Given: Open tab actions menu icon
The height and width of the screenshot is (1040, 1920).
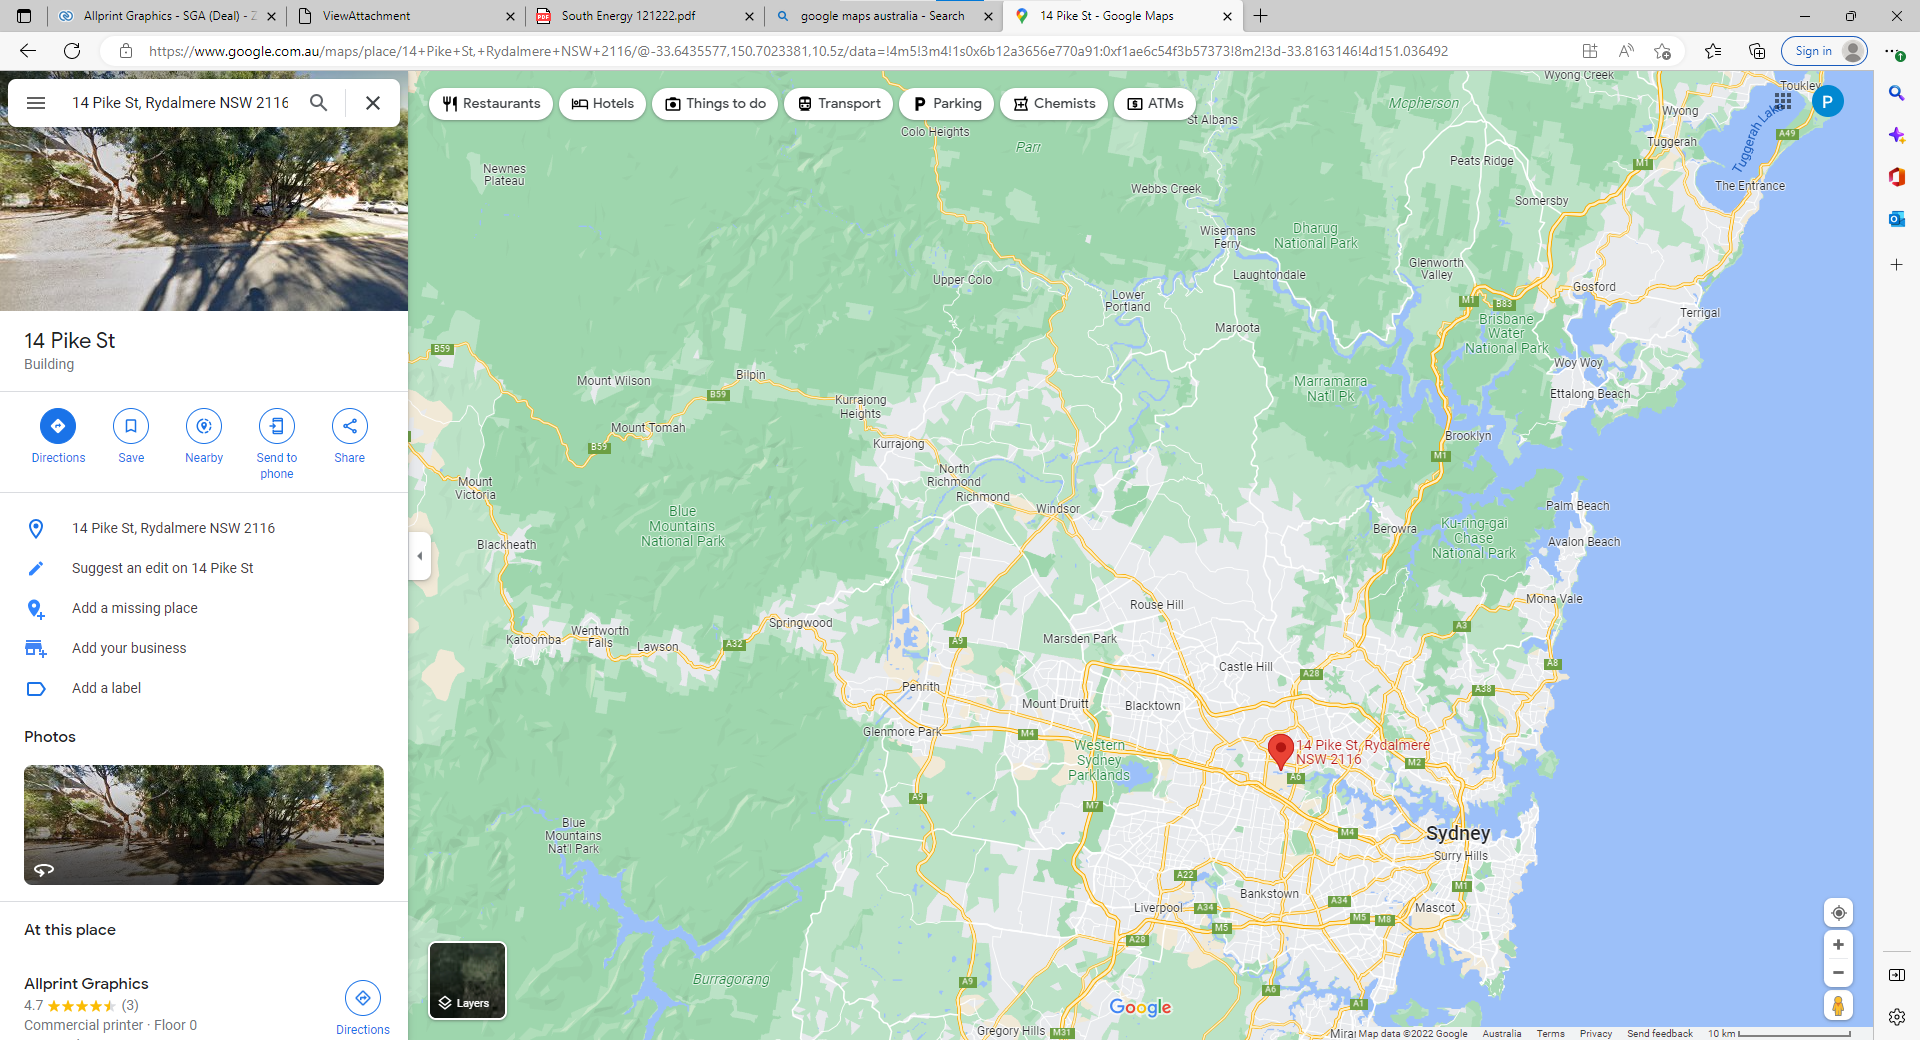Looking at the screenshot, I should (x=24, y=16).
